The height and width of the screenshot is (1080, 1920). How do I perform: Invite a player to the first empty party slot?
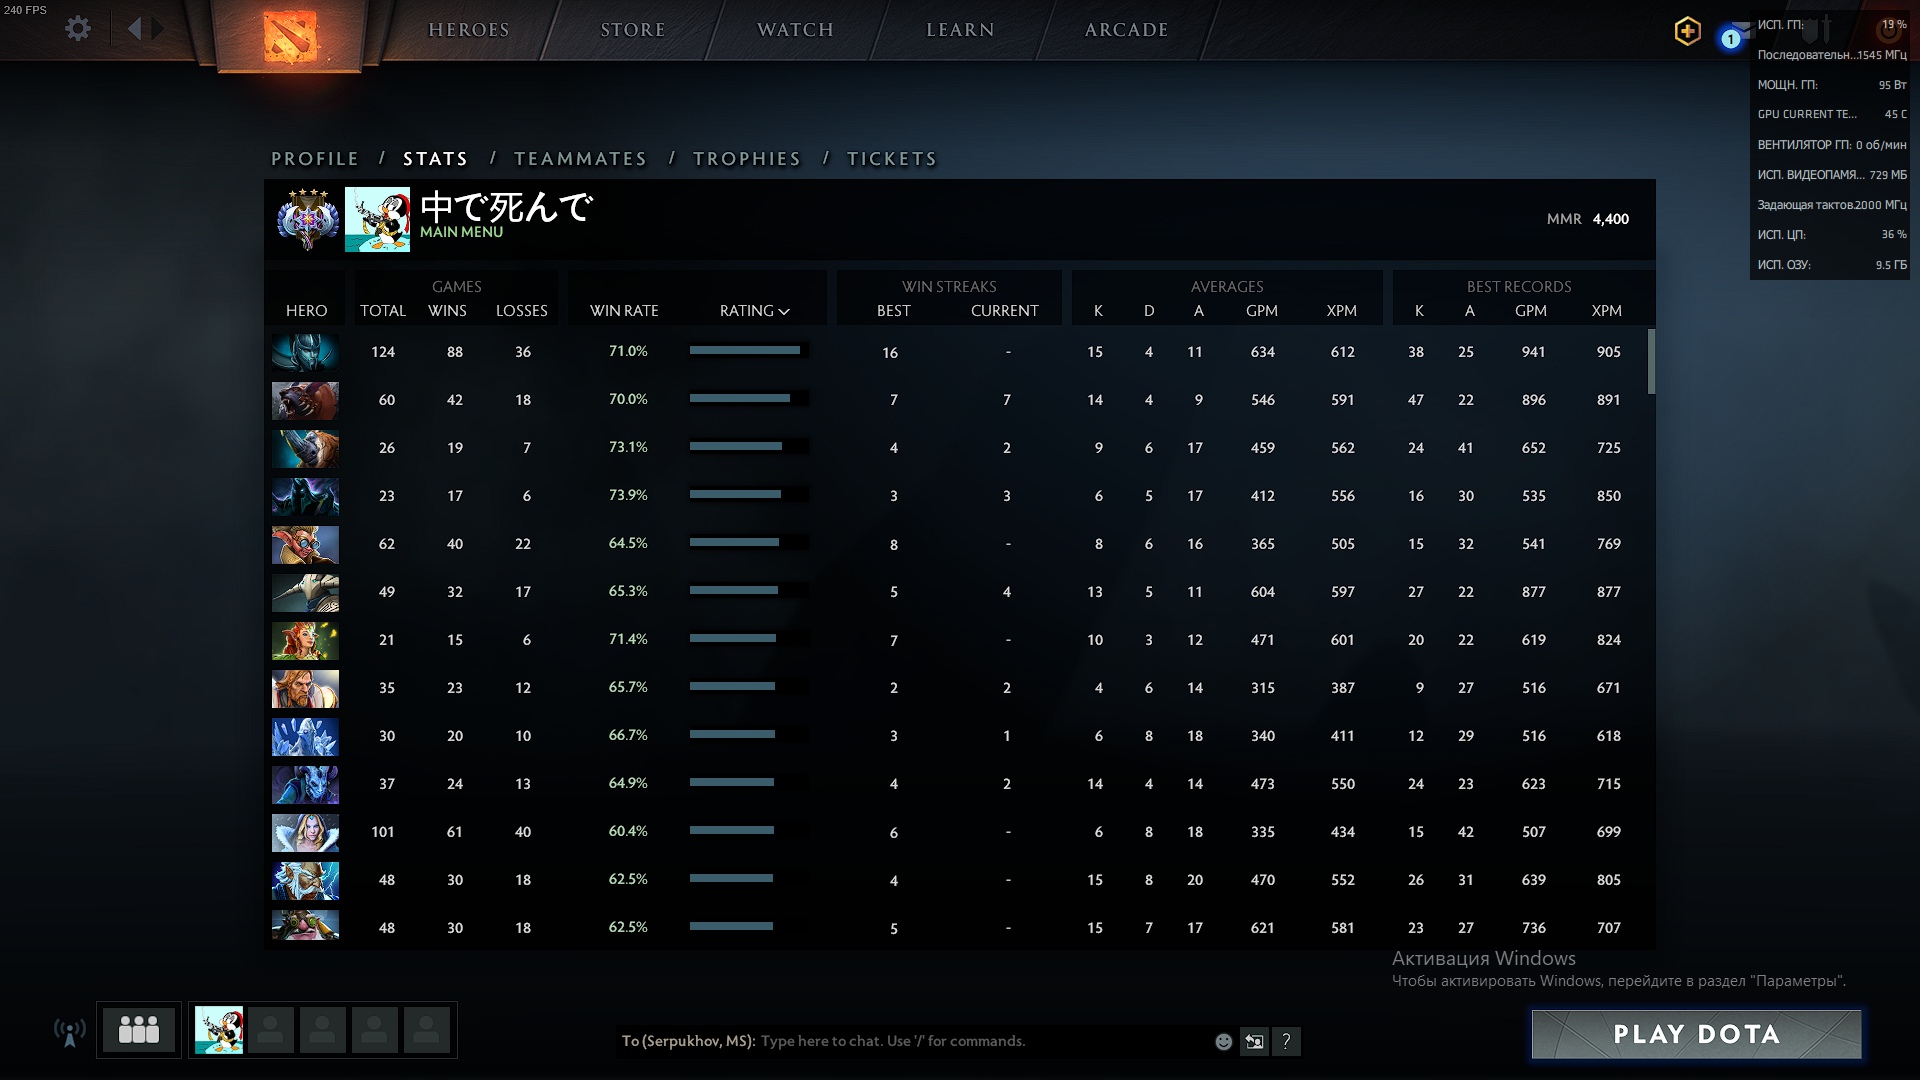(x=271, y=1030)
